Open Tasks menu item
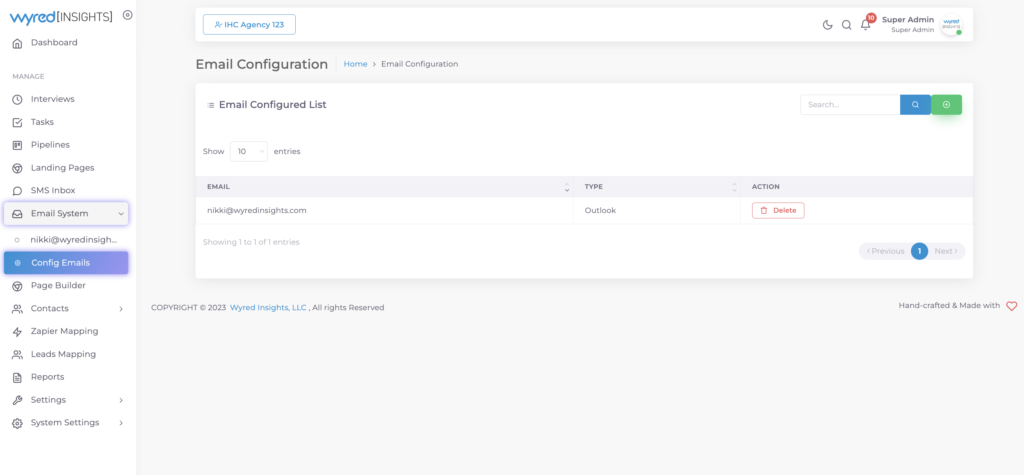This screenshot has width=1024, height=475. (x=42, y=122)
